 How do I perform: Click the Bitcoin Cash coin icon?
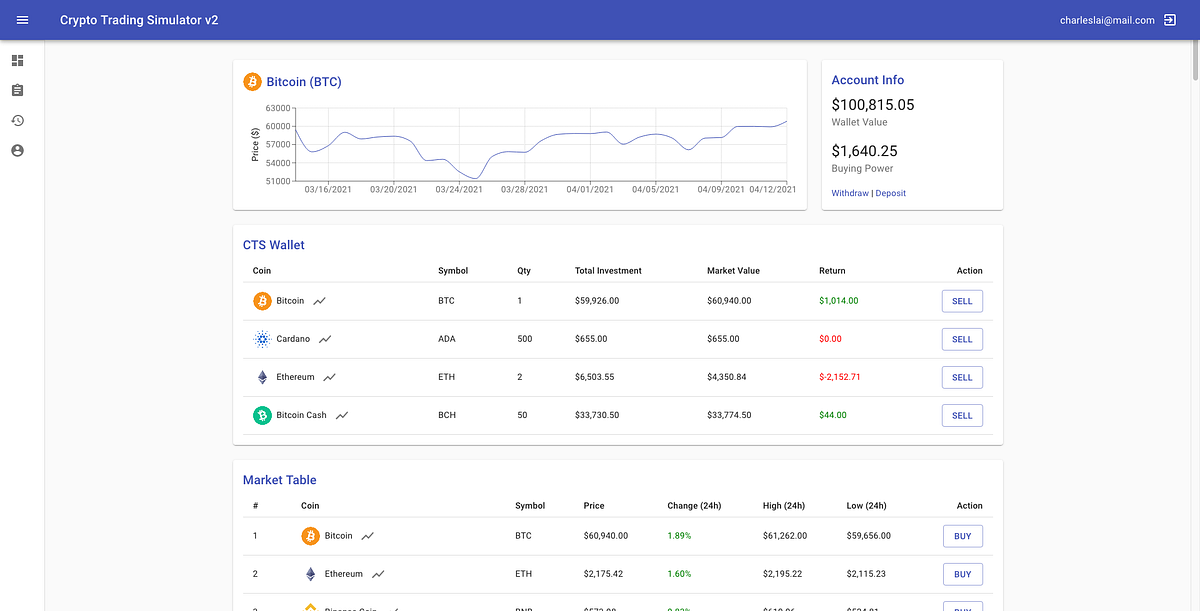pyautogui.click(x=261, y=414)
